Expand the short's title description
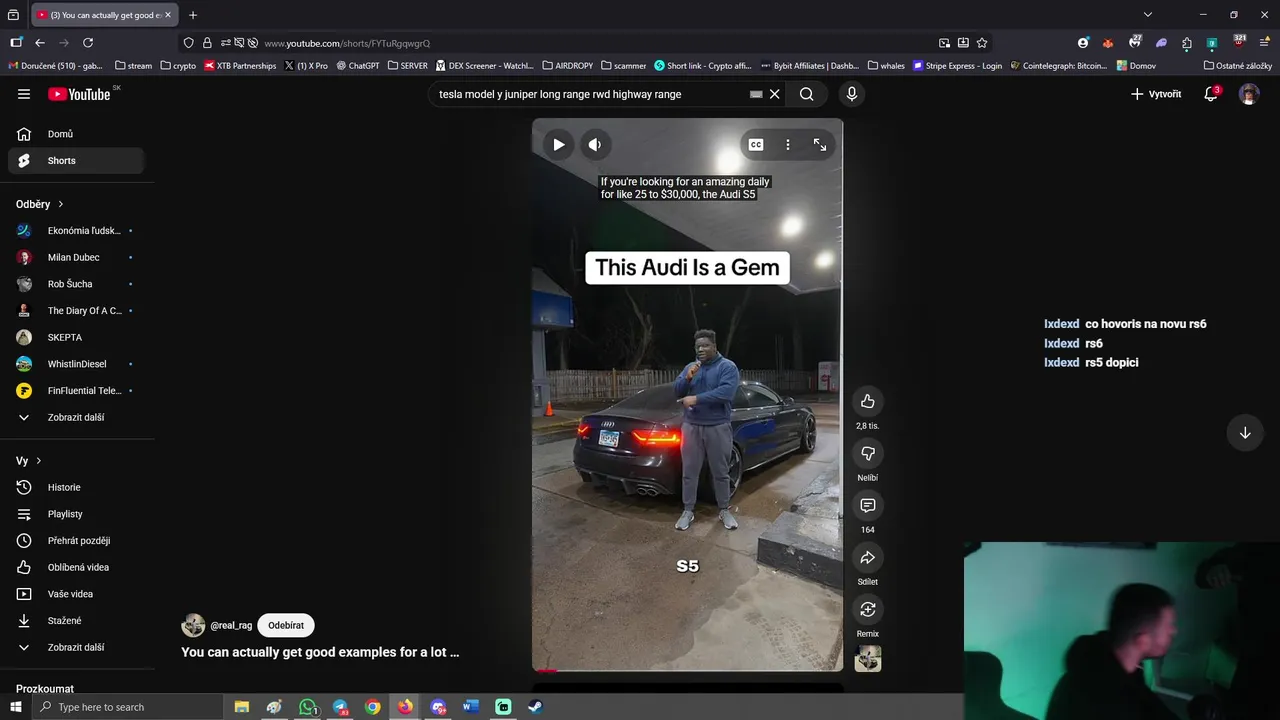 pyautogui.click(x=320, y=652)
